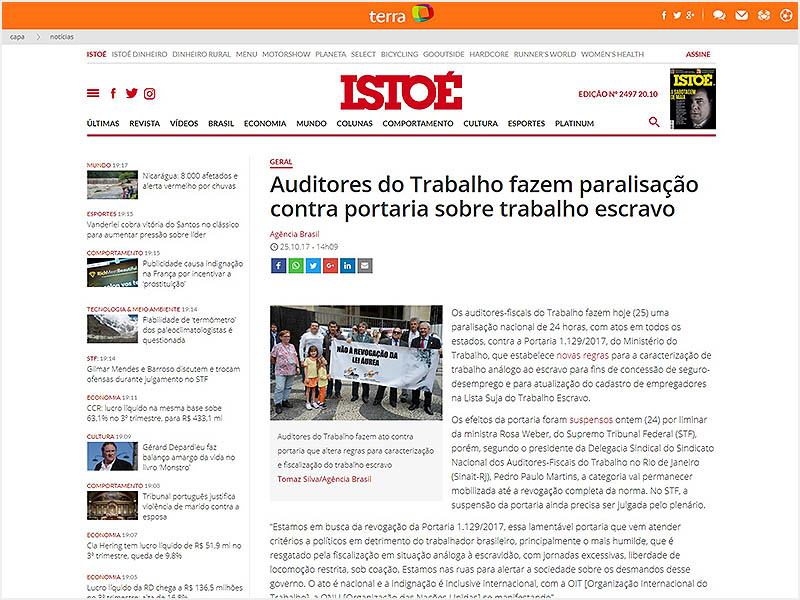The height and width of the screenshot is (600, 800).
Task: Visit ISTOÉ Instagram icon in header
Action: pos(149,93)
